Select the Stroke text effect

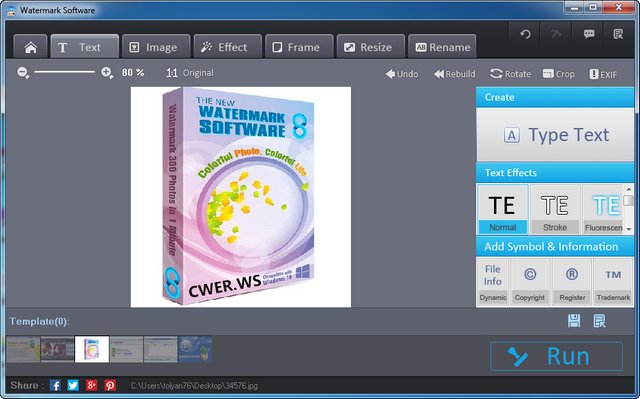[555, 210]
